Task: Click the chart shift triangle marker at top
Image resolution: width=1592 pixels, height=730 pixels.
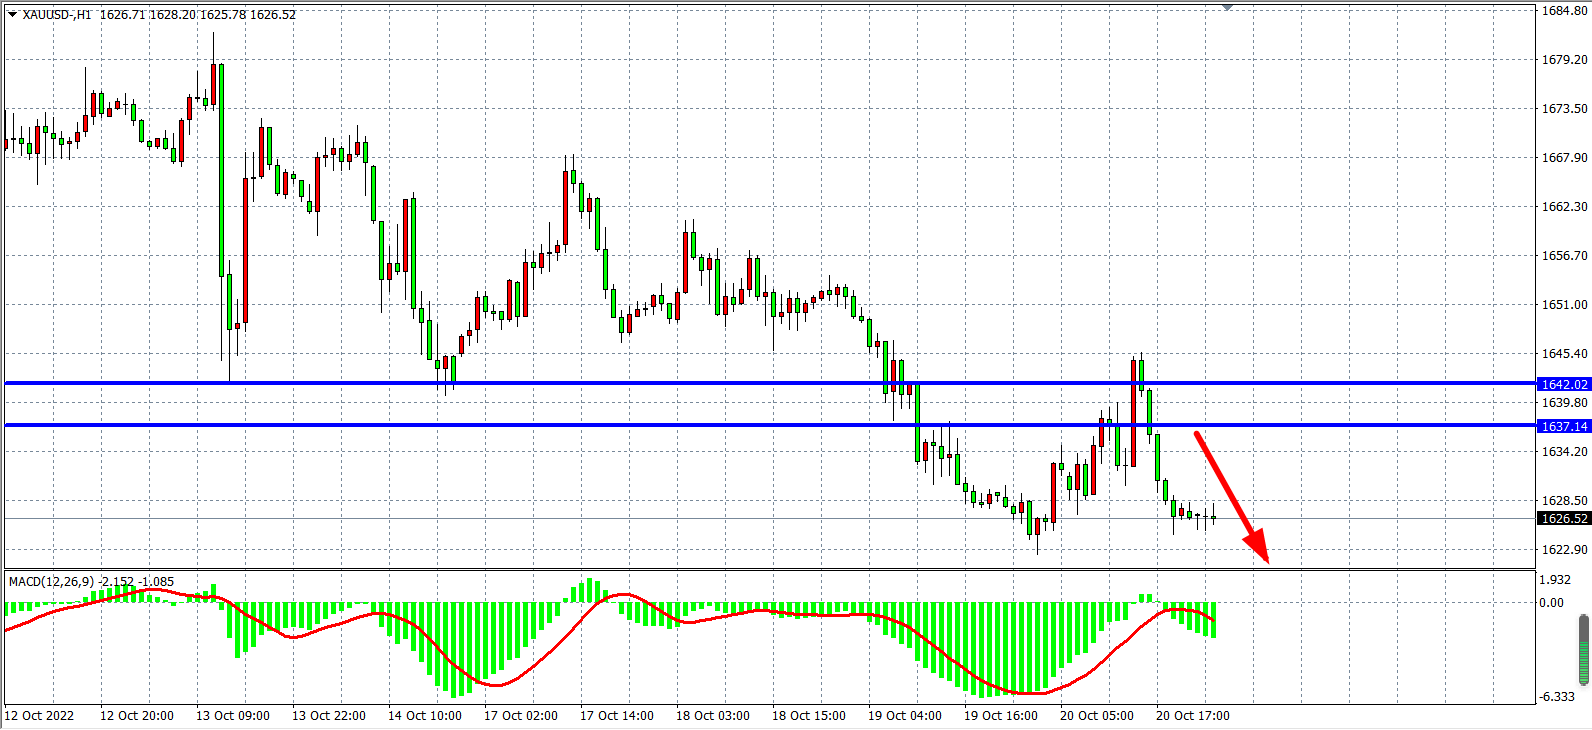Action: 1227,8
